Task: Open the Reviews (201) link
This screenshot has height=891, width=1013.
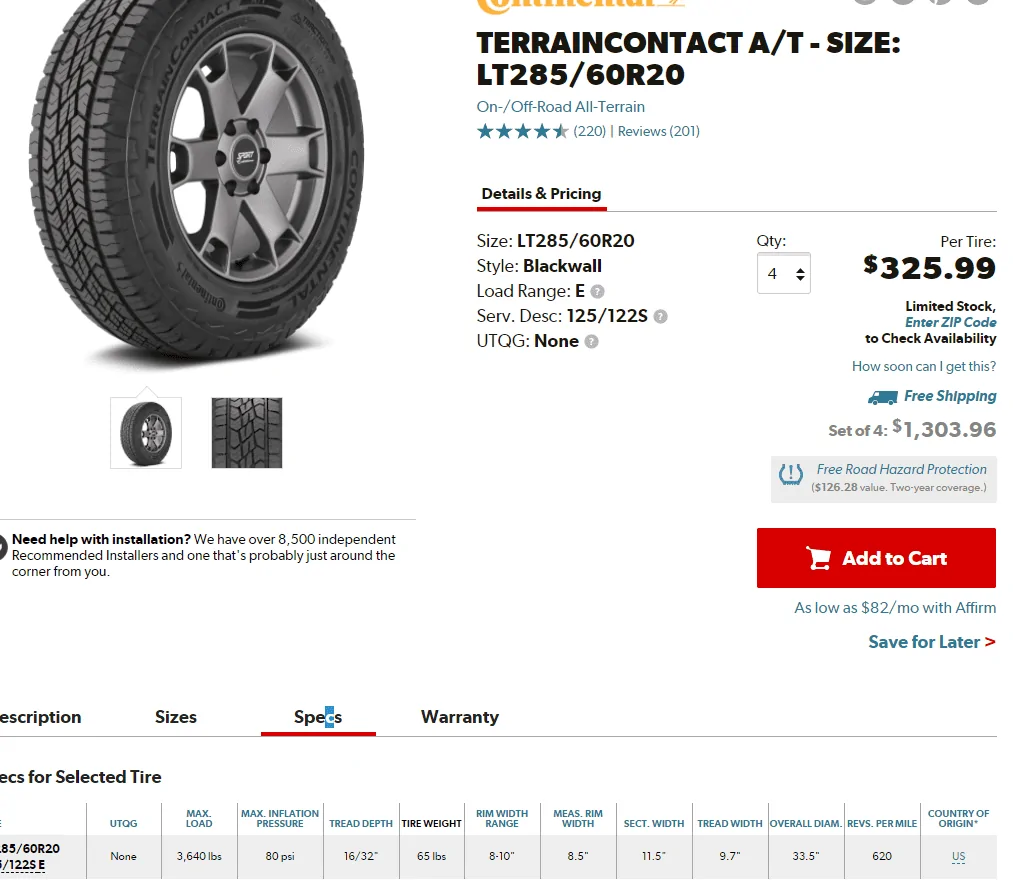Action: [658, 131]
